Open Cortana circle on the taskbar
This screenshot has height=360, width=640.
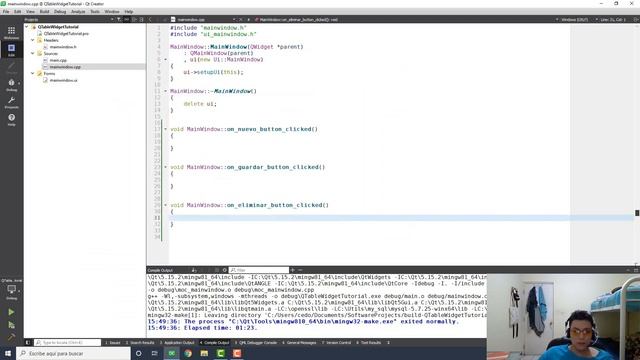pyautogui.click(x=139, y=353)
